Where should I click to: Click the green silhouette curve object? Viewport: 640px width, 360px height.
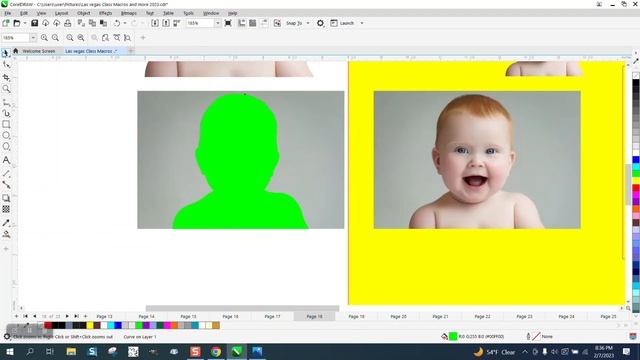240,163
